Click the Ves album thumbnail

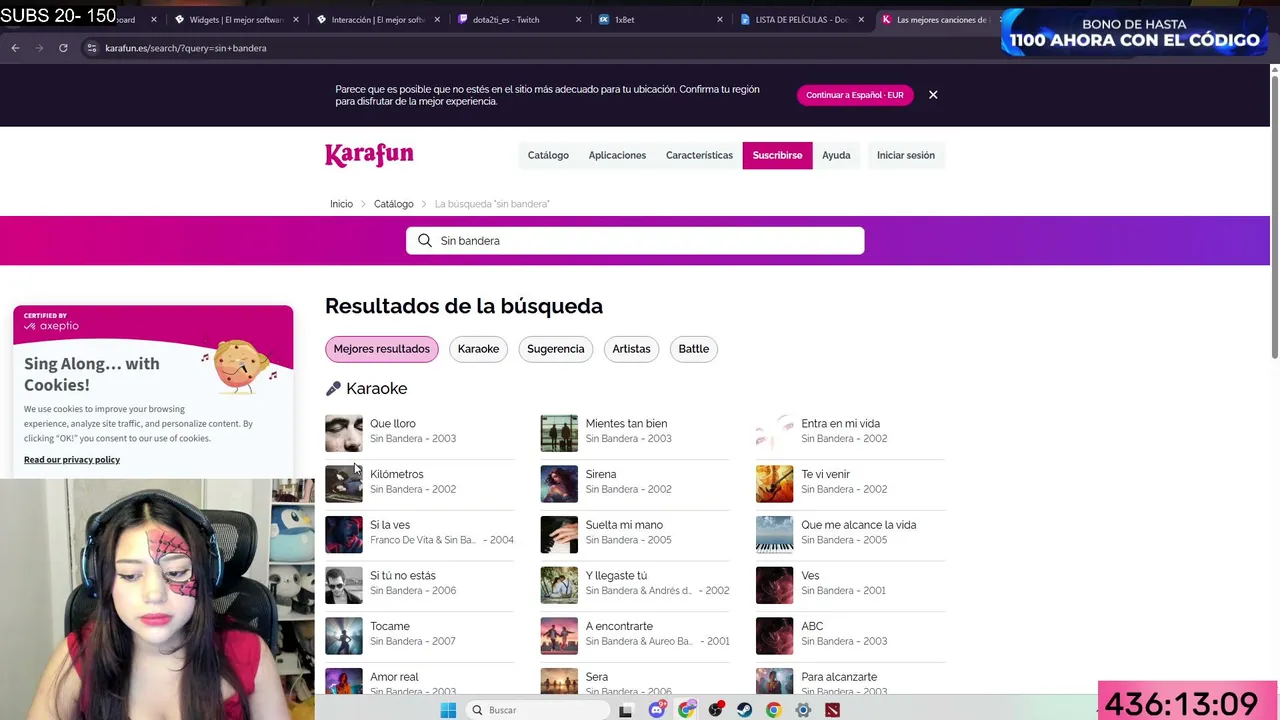click(x=774, y=585)
